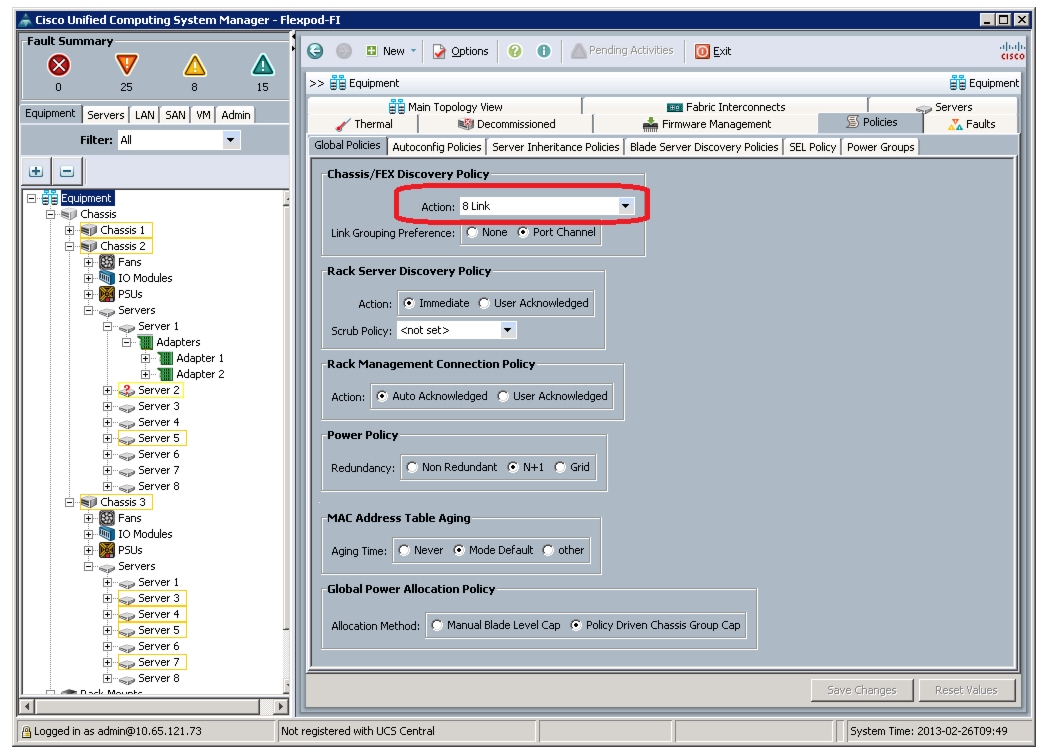Select Port Channel link grouping

[523, 232]
